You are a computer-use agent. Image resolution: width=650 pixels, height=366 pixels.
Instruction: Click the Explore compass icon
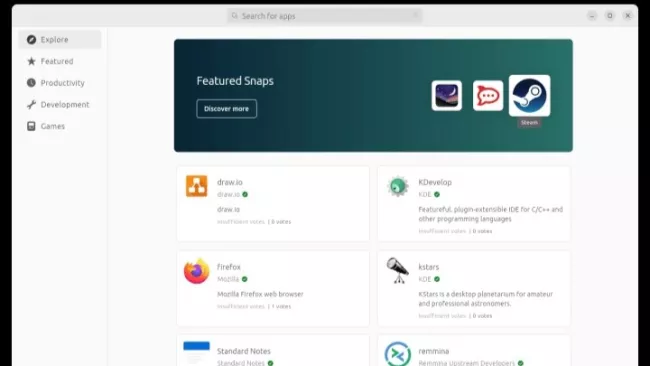(x=31, y=39)
